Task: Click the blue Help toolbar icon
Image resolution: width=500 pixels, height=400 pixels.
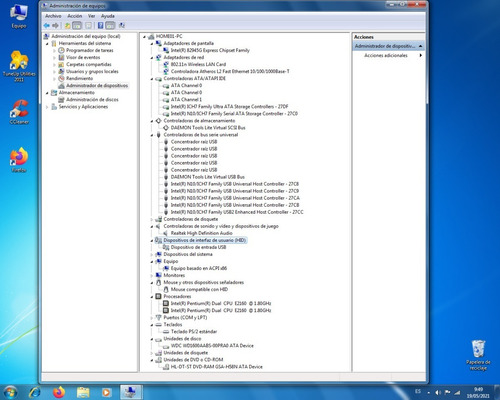Action: click(100, 25)
